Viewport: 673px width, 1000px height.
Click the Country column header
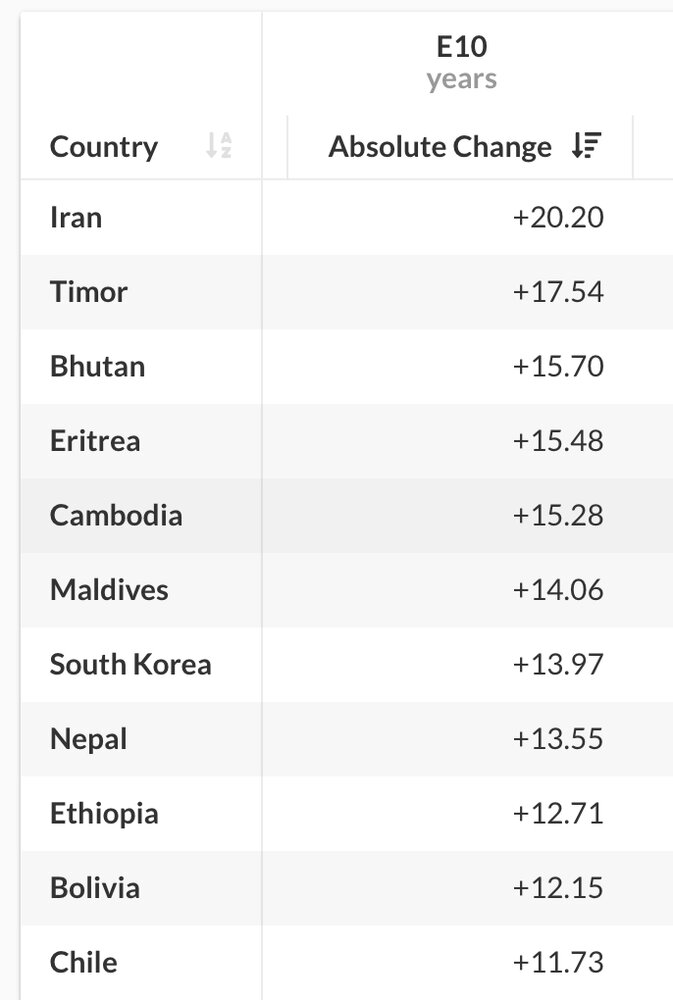click(x=104, y=147)
